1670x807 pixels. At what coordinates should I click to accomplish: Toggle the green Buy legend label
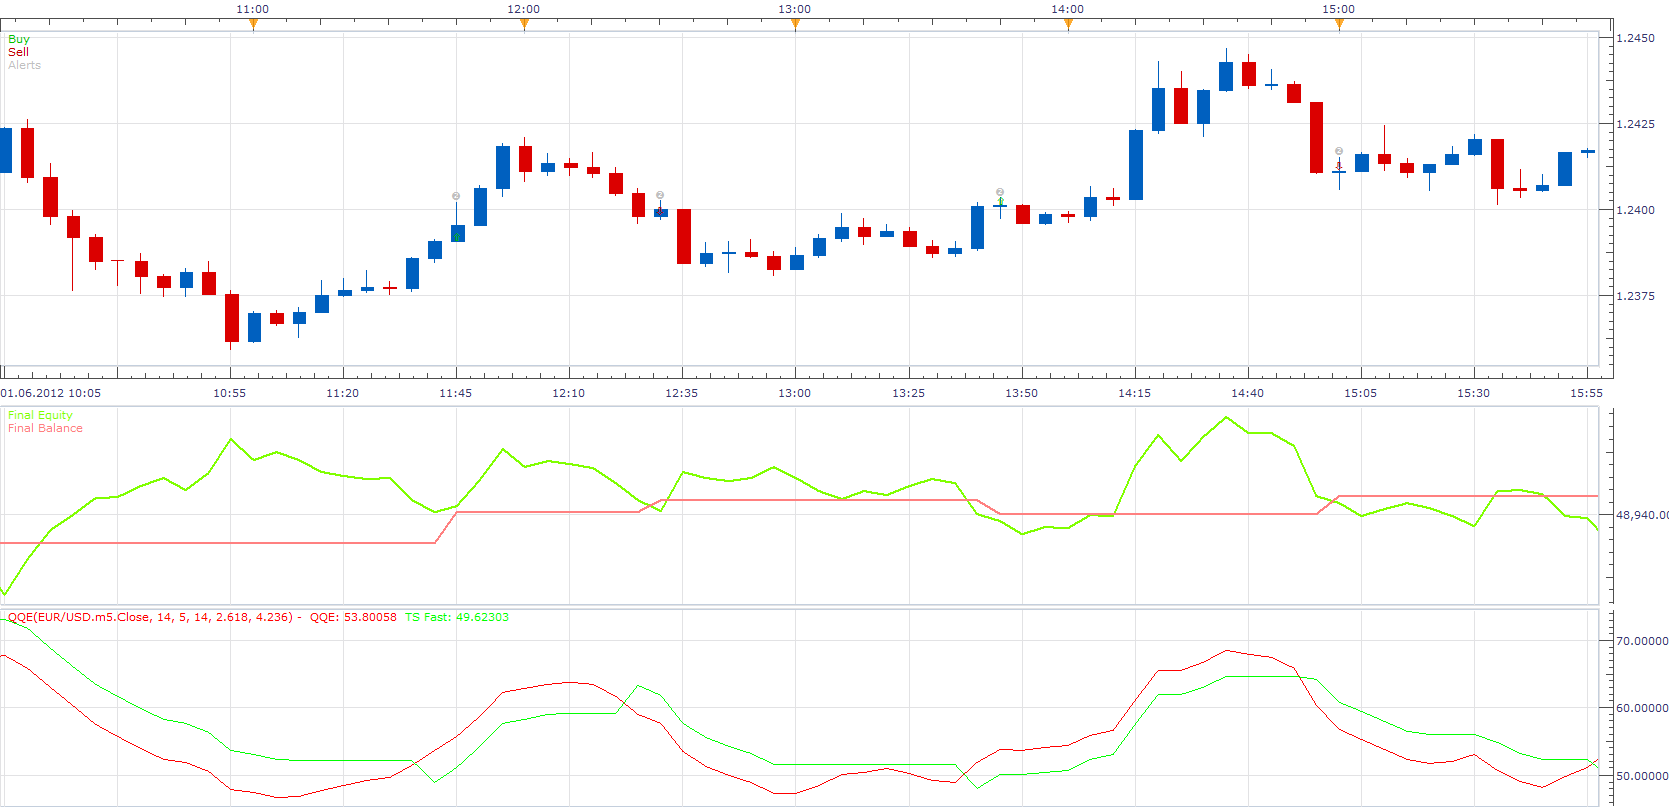tap(19, 39)
